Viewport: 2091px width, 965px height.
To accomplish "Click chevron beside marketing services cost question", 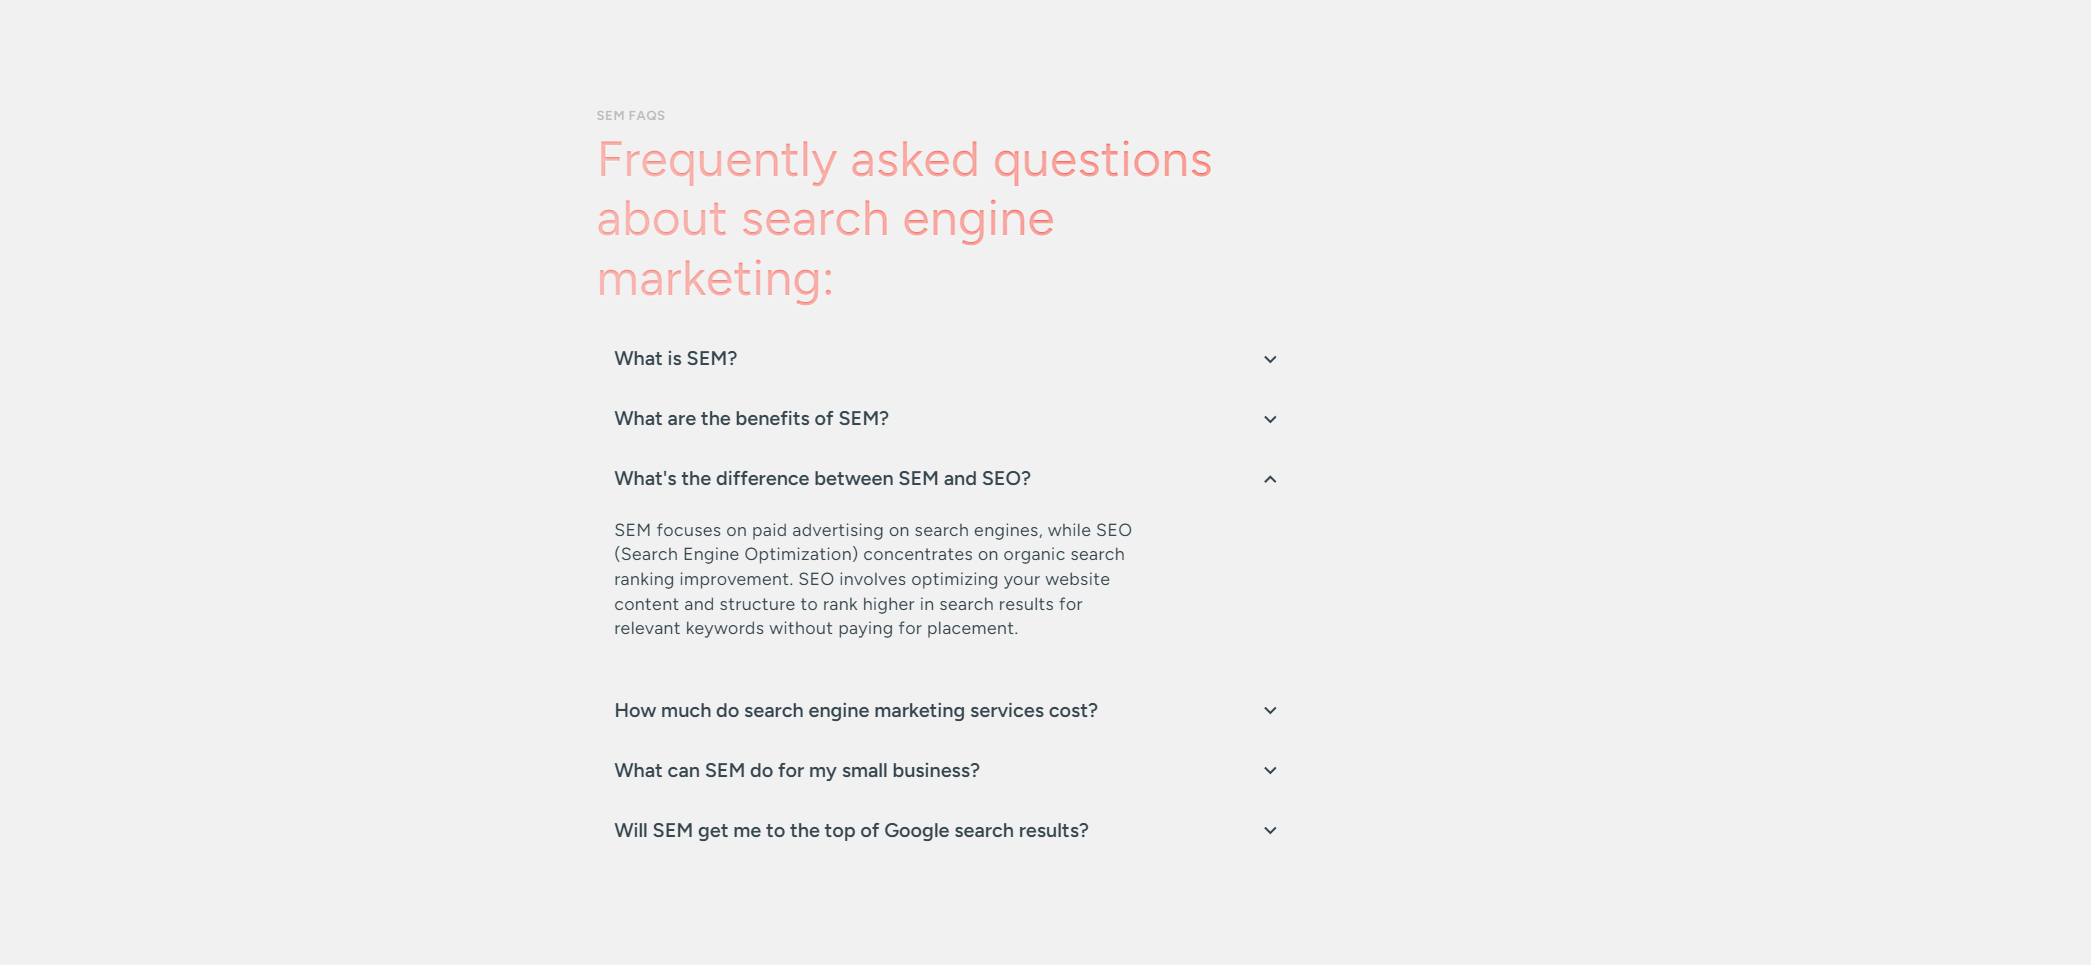I will [x=1270, y=711].
